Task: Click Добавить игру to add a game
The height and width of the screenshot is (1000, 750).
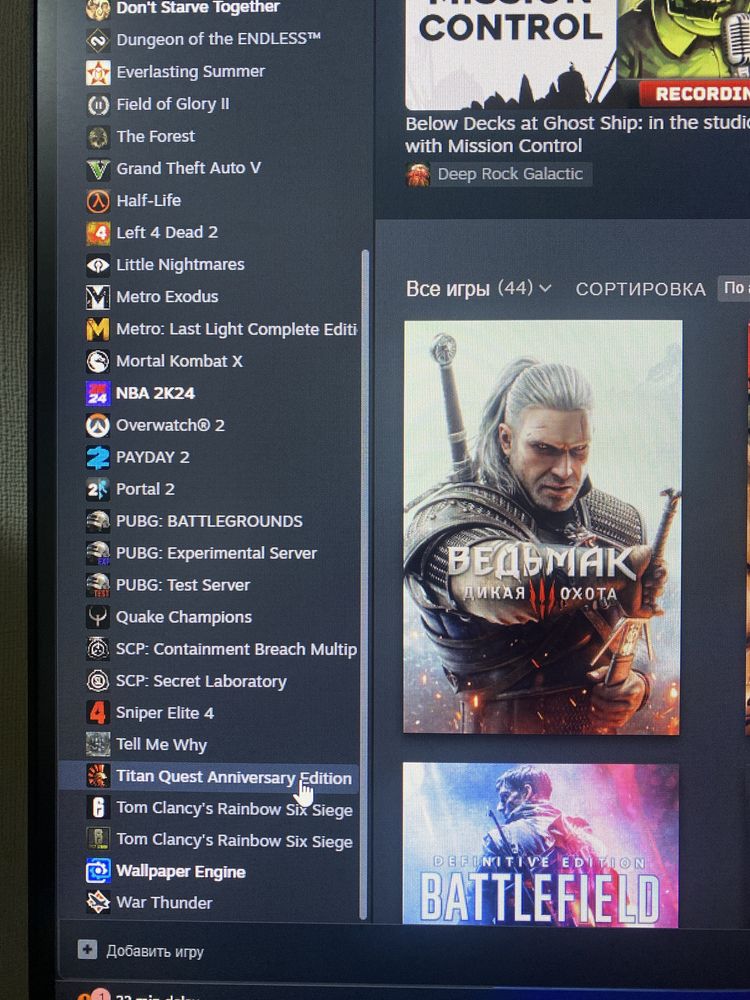Action: coord(154,951)
